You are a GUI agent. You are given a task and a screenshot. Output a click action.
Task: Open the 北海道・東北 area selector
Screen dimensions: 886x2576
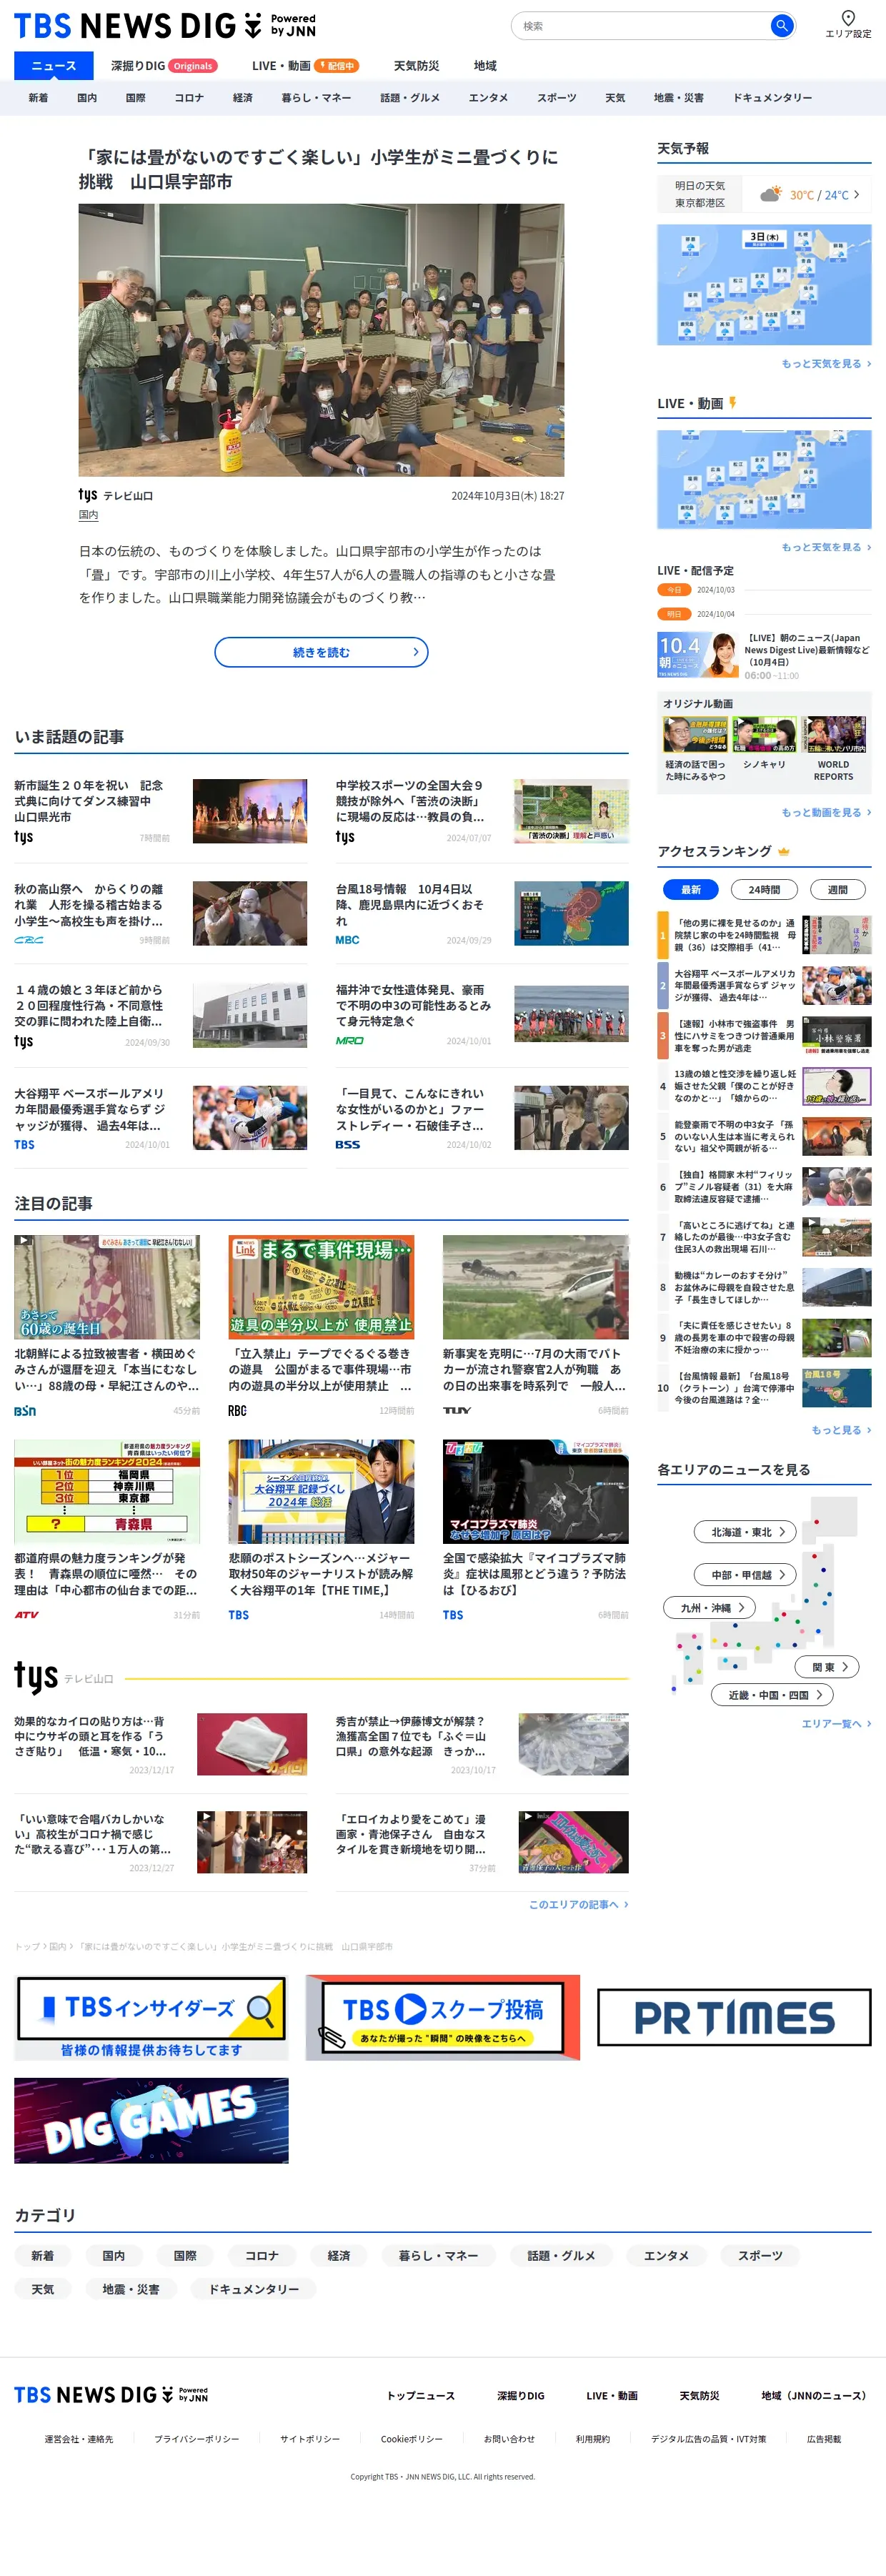click(745, 1532)
